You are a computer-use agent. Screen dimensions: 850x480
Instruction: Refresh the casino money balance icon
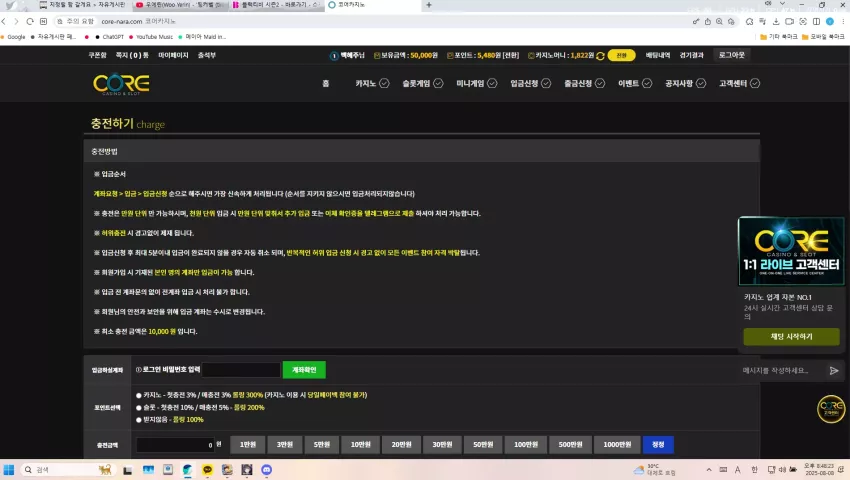click(x=600, y=56)
